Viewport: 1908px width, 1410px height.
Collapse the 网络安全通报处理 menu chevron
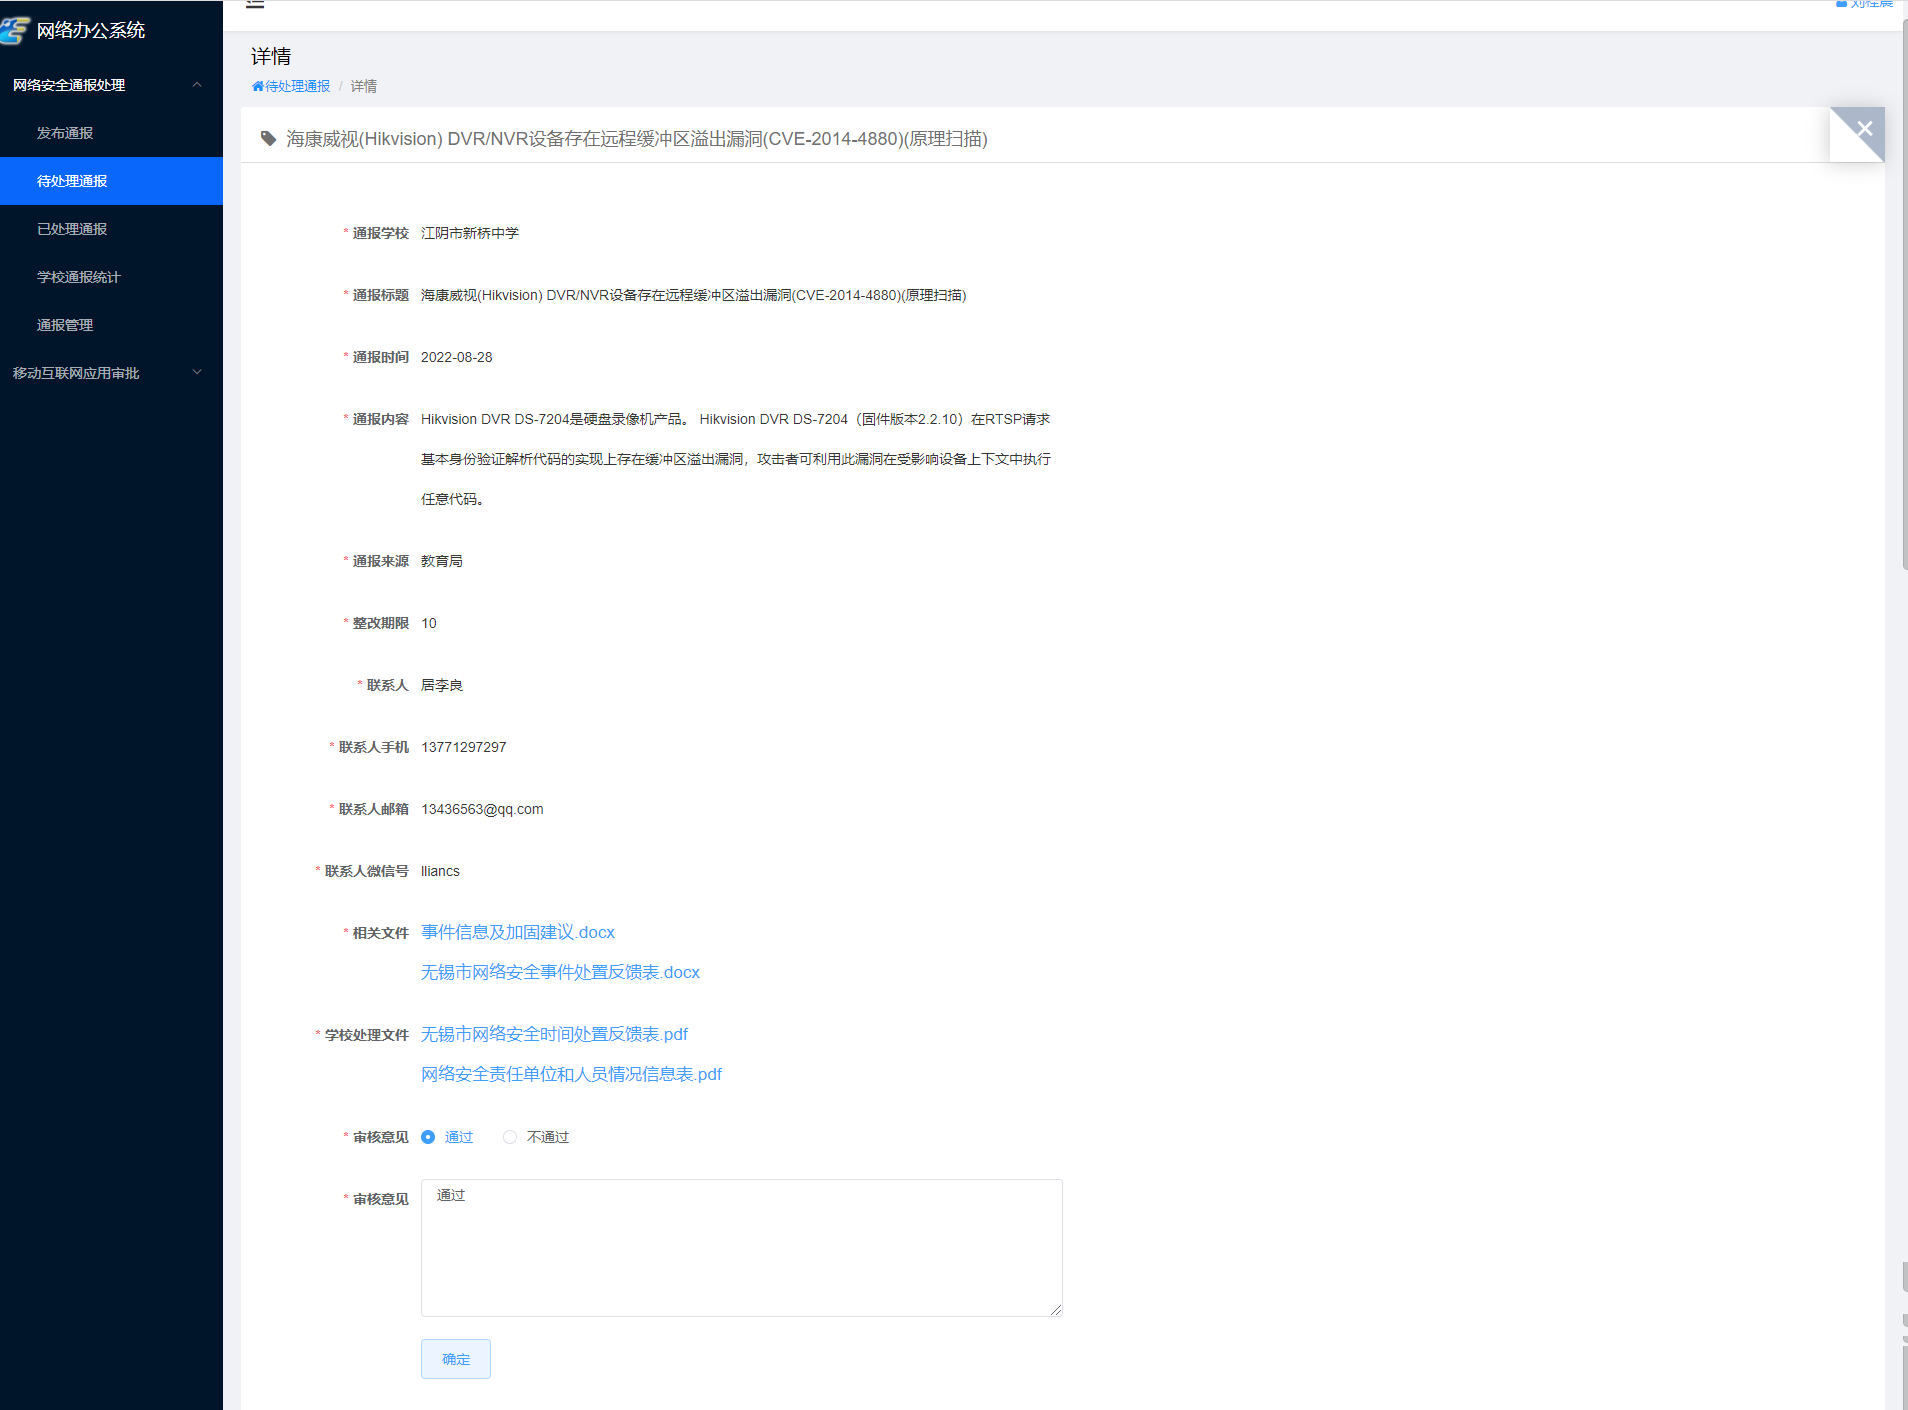click(x=197, y=85)
